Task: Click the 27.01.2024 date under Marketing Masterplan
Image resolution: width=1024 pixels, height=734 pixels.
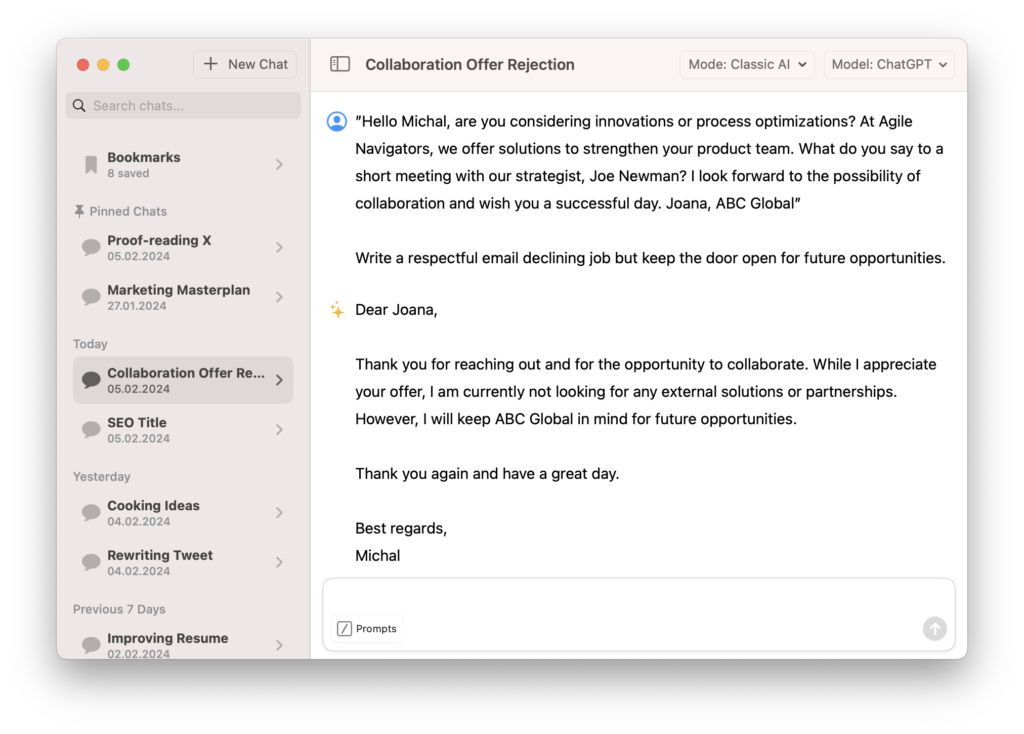Action: (x=138, y=306)
